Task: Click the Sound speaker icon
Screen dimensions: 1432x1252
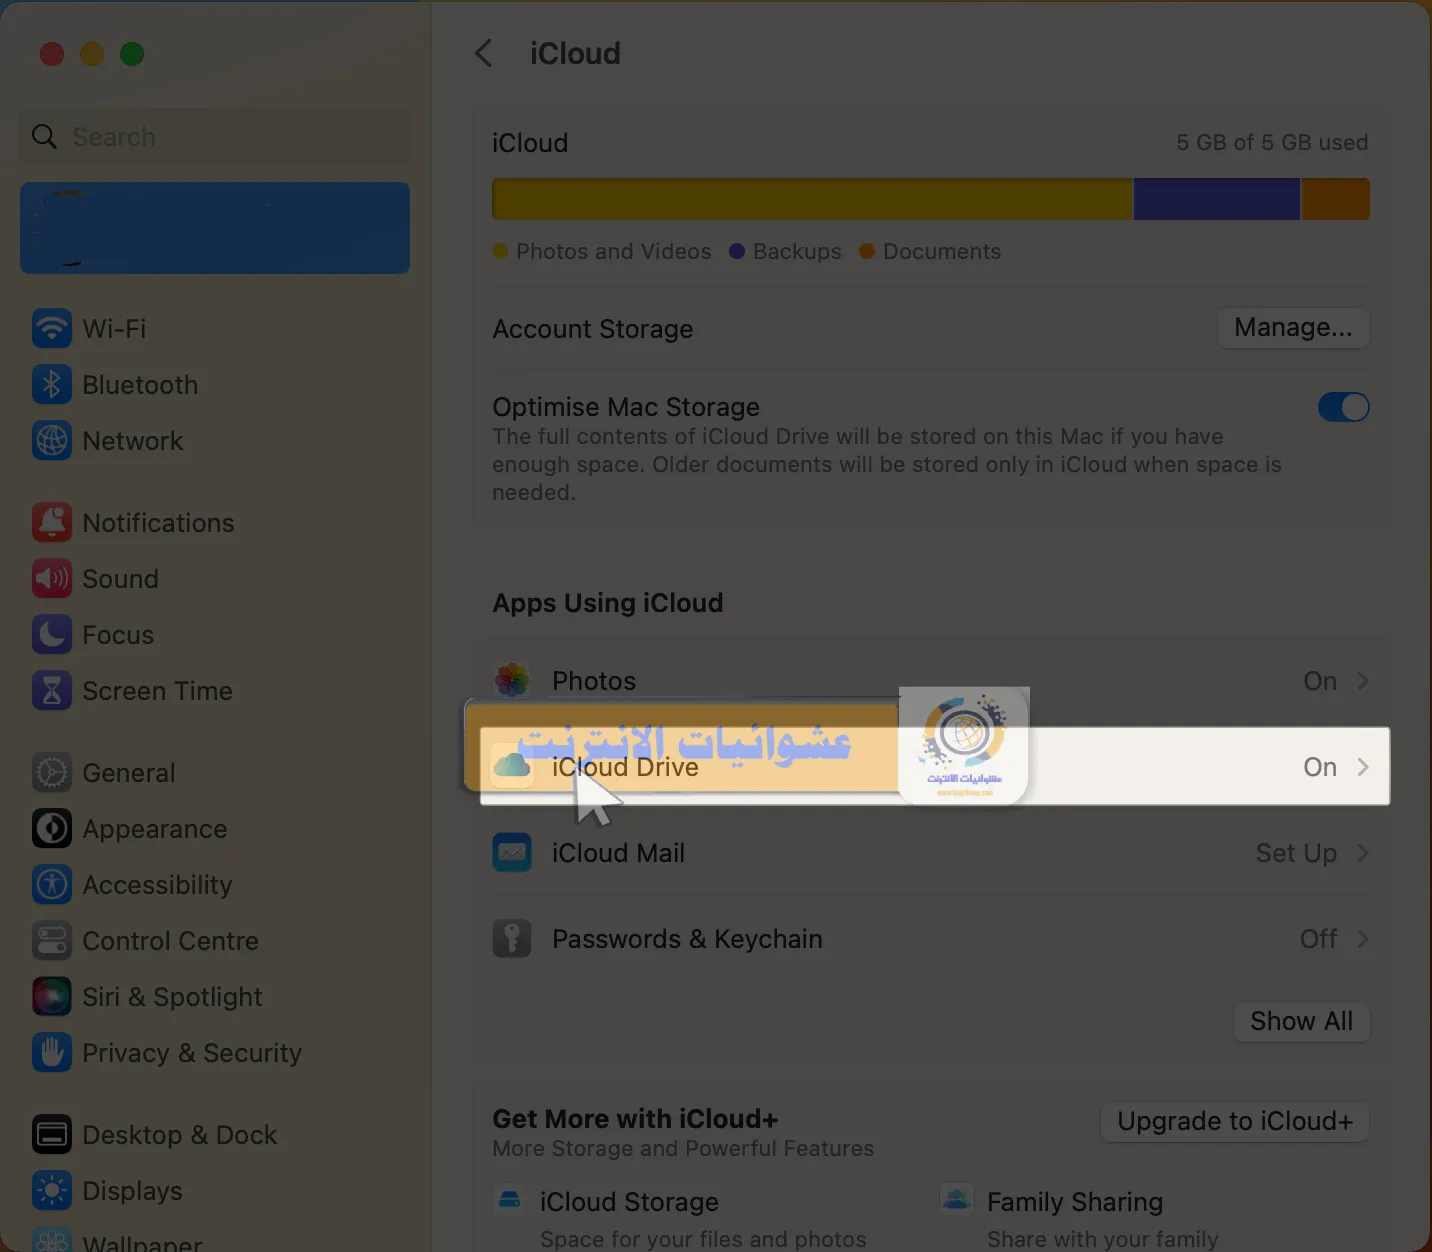Action: [x=52, y=578]
